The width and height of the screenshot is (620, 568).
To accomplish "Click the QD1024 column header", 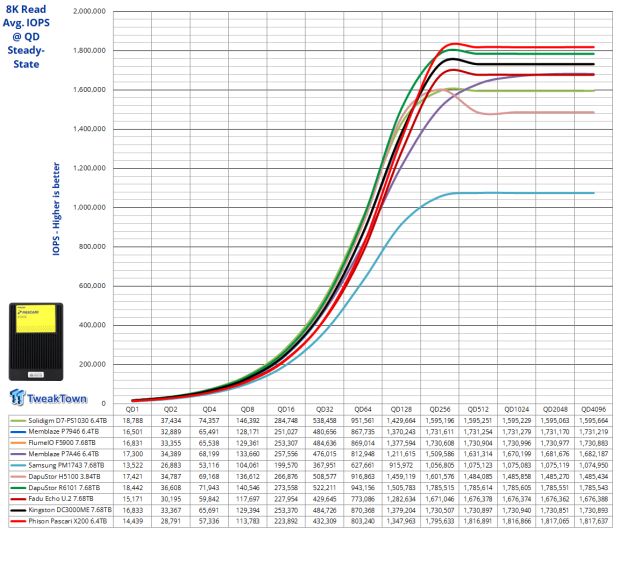I will pyautogui.click(x=517, y=409).
